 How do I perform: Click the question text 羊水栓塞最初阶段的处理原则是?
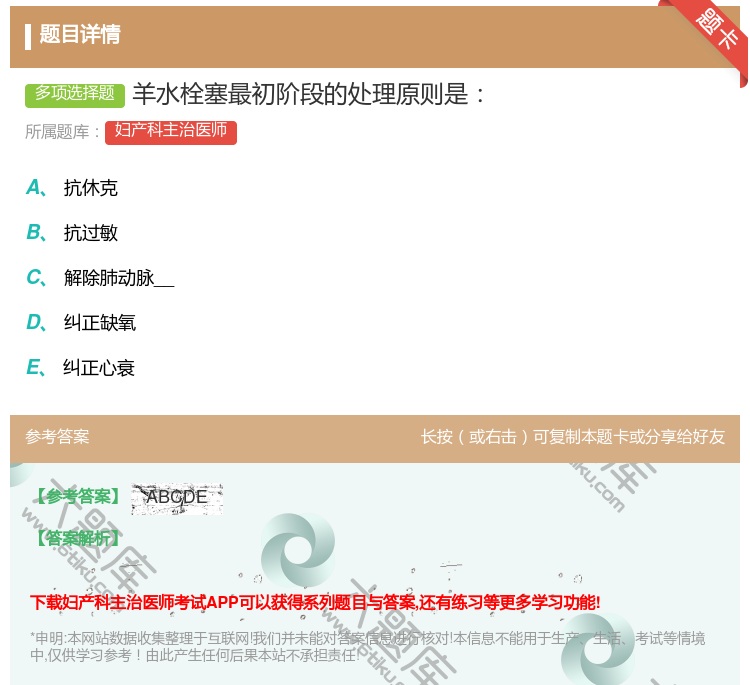pos(309,94)
